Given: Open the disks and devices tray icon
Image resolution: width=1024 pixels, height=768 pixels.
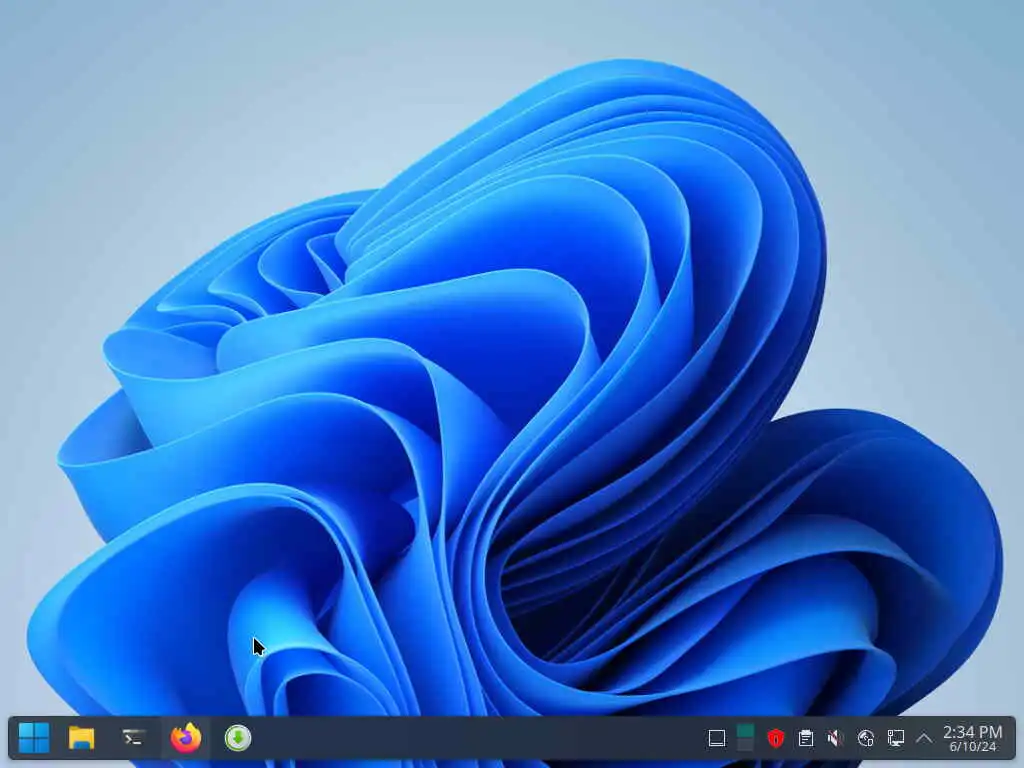Looking at the screenshot, I should point(865,738).
